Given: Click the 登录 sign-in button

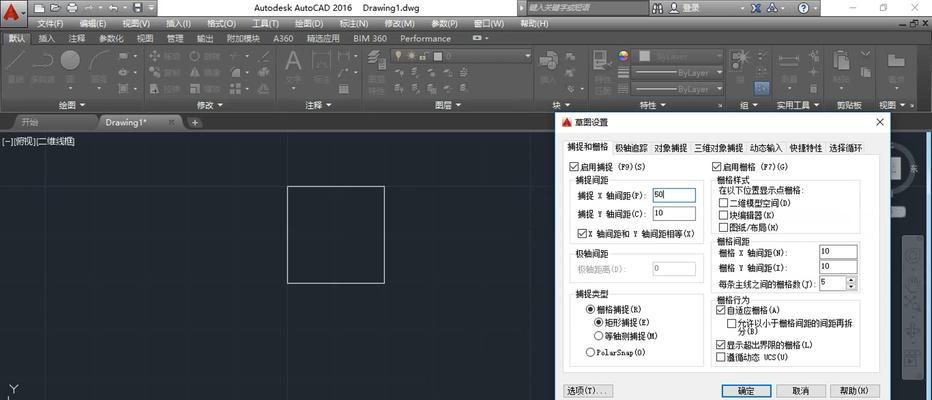Looking at the screenshot, I should [685, 8].
